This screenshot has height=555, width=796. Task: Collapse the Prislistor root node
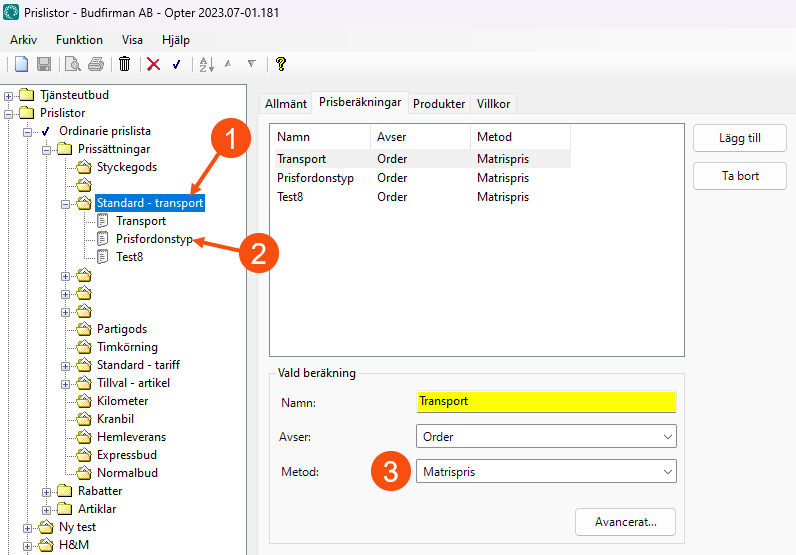click(x=10, y=113)
